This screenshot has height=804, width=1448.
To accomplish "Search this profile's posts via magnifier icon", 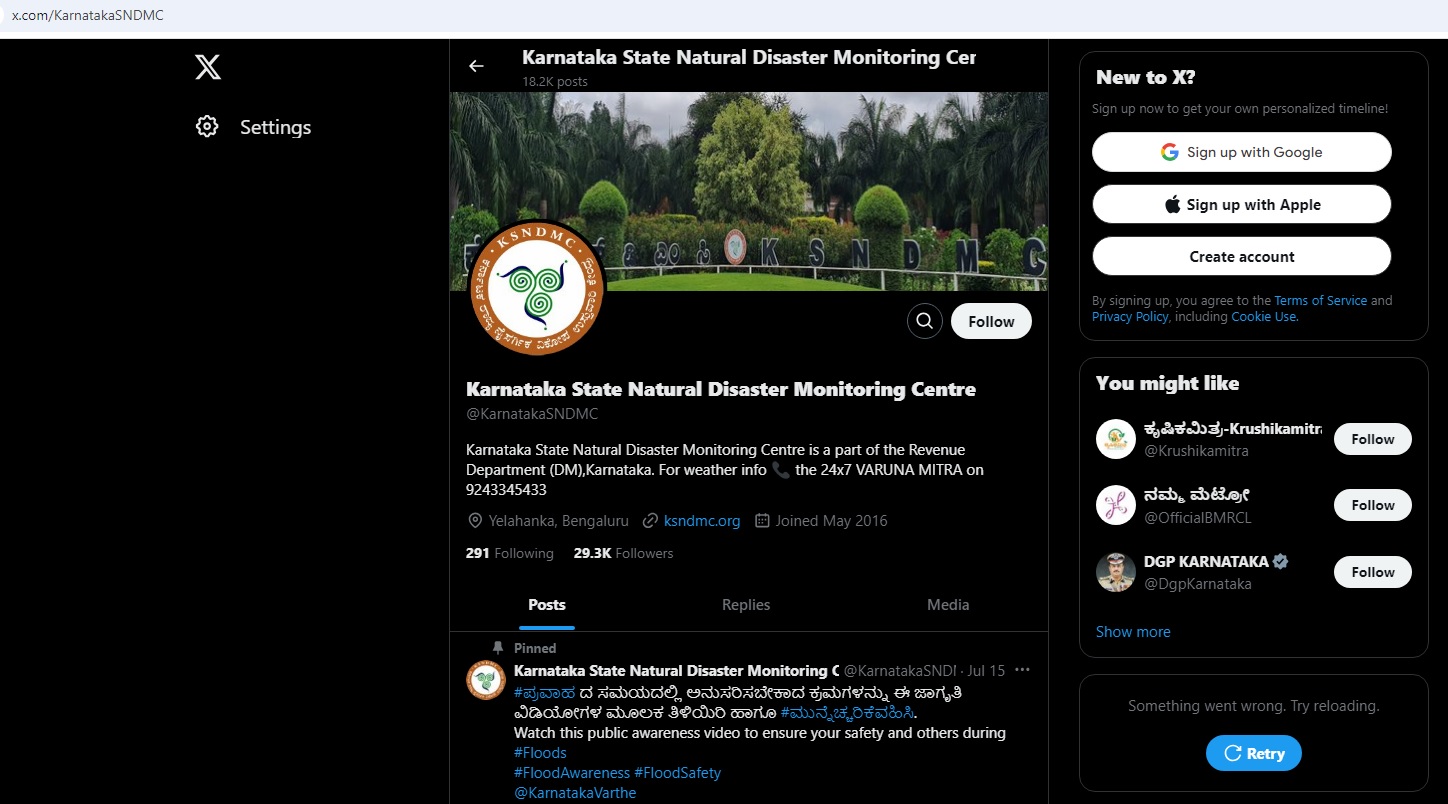I will click(x=925, y=321).
